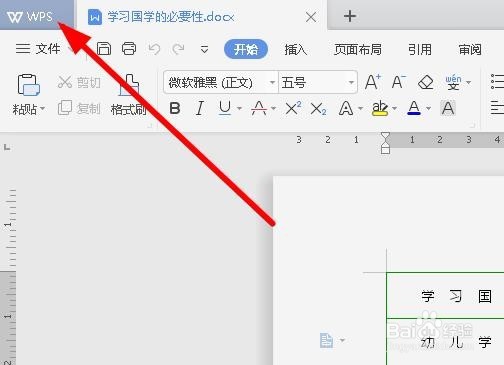
Task: Click the text effects A icon
Action: [x=346, y=108]
